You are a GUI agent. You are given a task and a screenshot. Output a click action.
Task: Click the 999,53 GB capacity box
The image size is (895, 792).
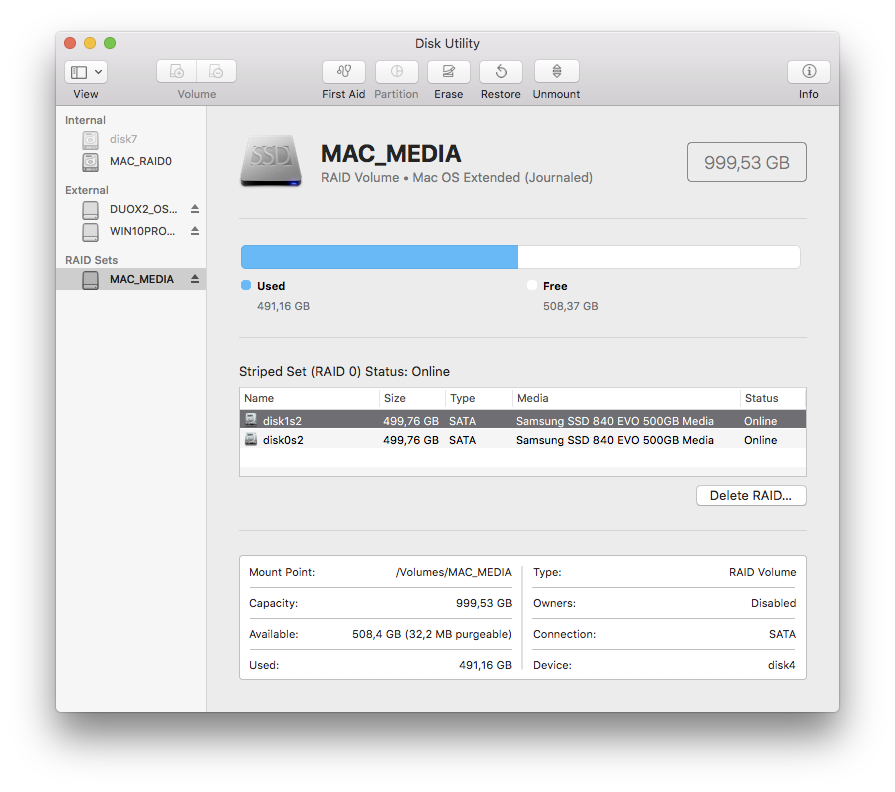(747, 162)
